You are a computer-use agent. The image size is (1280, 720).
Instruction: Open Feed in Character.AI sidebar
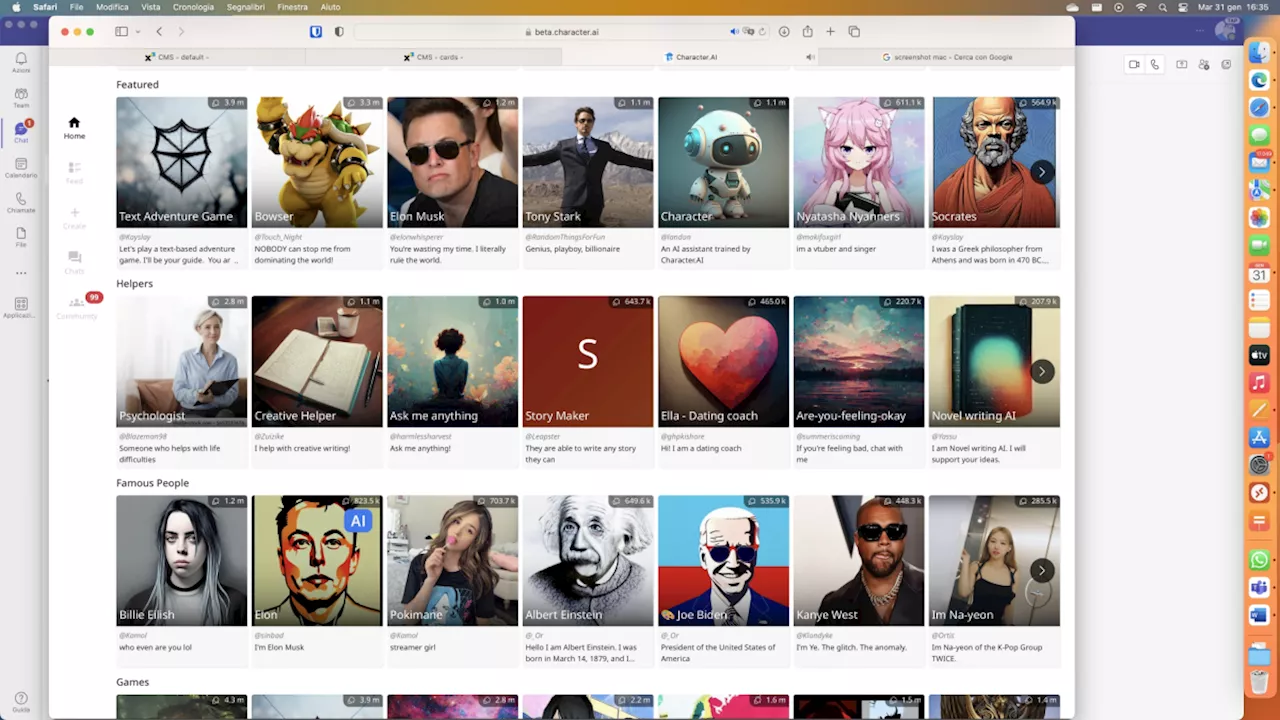(x=74, y=172)
